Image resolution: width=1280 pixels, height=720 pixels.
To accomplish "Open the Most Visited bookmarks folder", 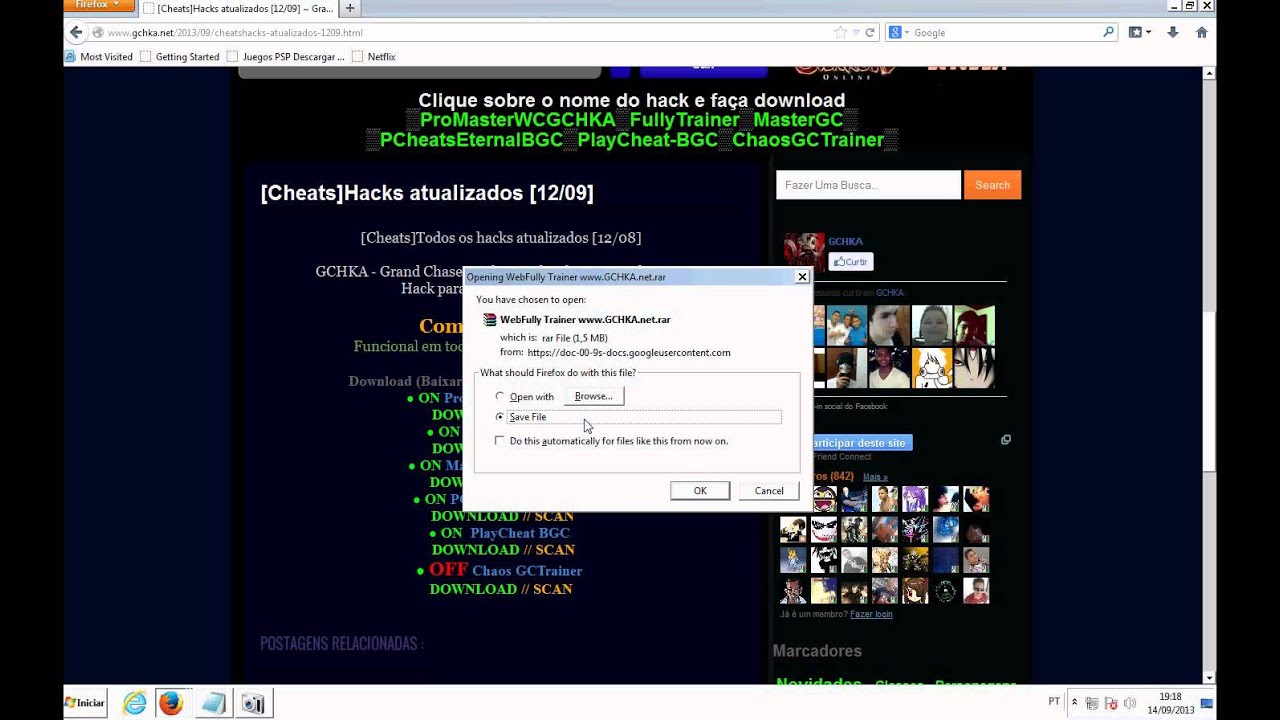I will pyautogui.click(x=99, y=57).
